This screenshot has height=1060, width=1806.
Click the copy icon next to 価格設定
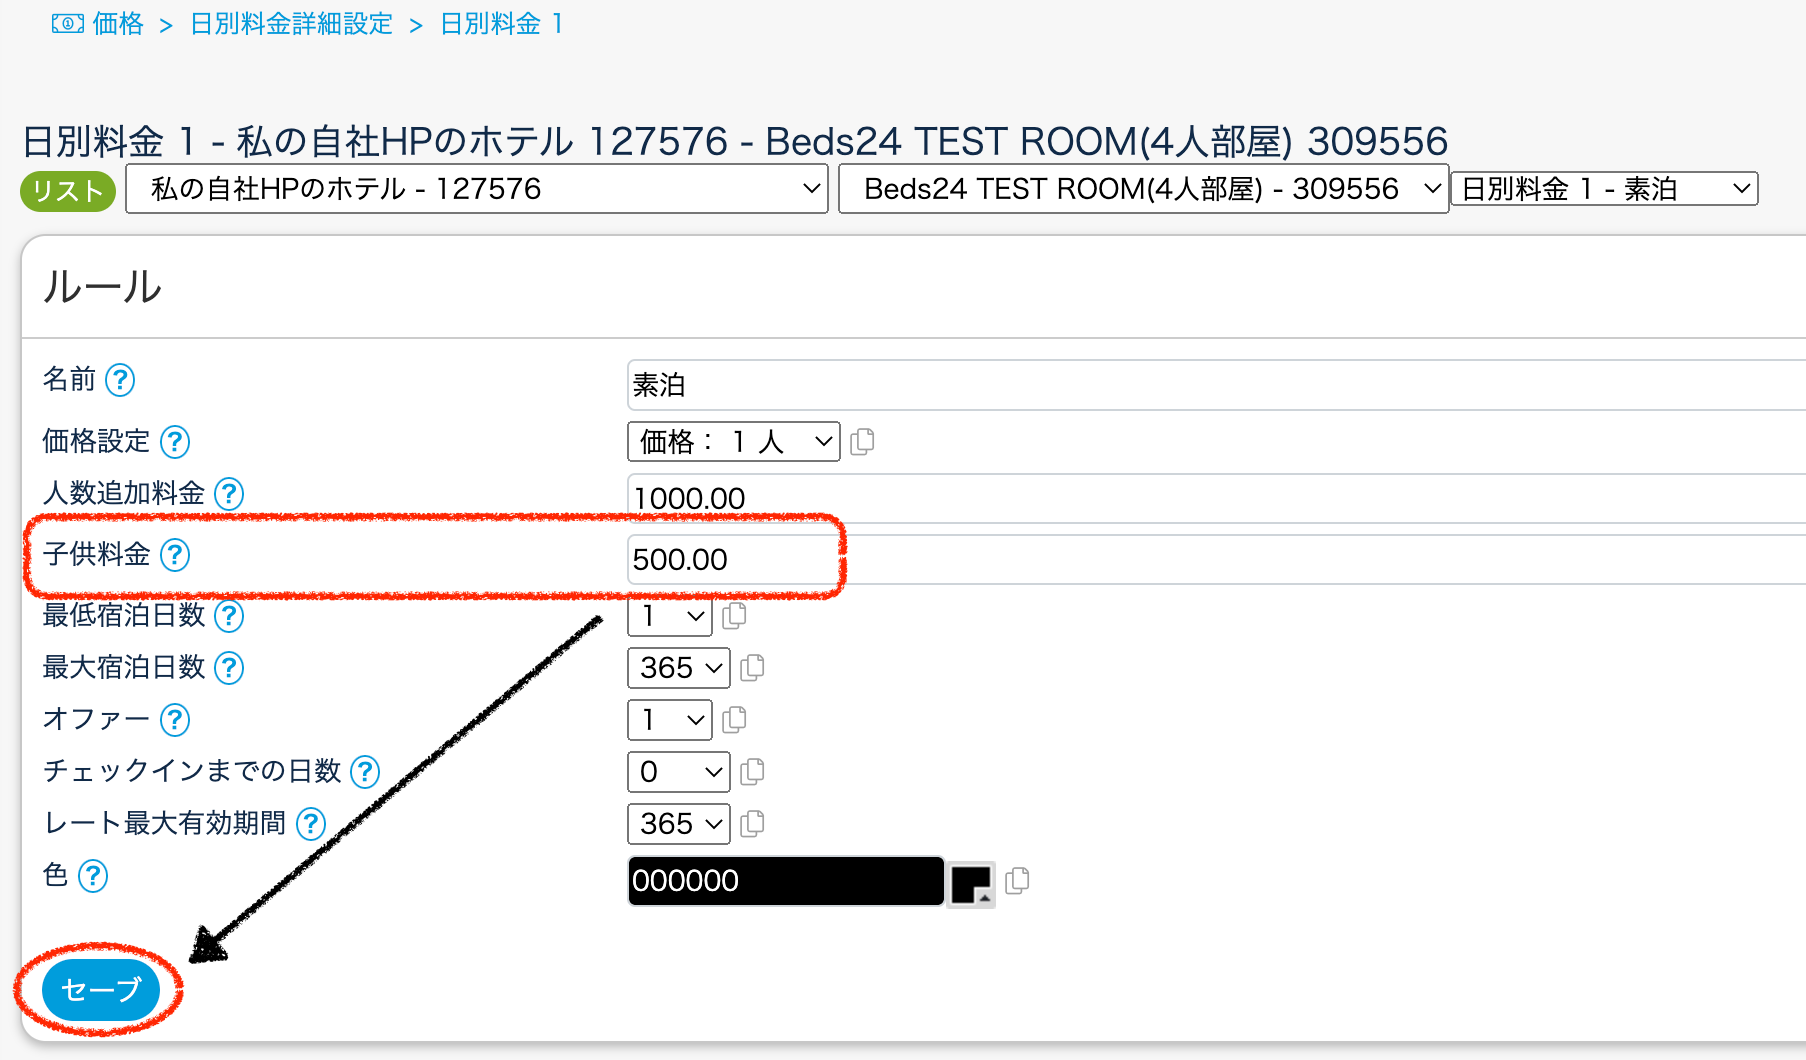(x=863, y=441)
